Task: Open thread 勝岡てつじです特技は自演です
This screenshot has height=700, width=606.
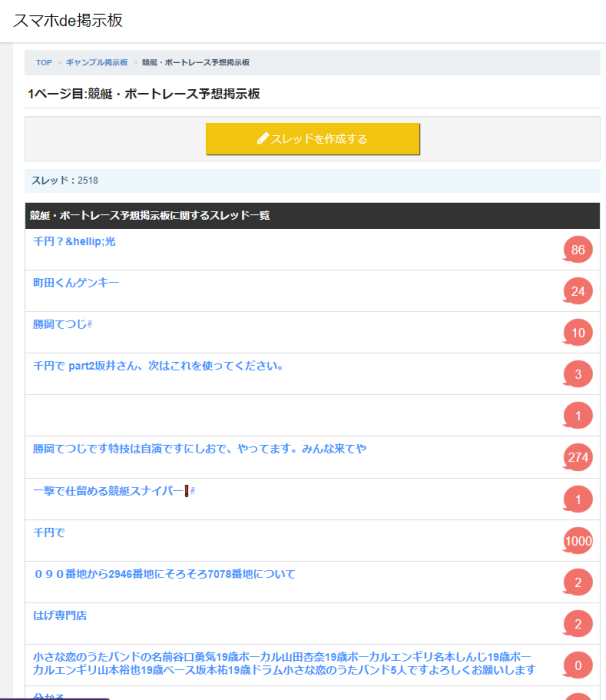Action: [199, 449]
